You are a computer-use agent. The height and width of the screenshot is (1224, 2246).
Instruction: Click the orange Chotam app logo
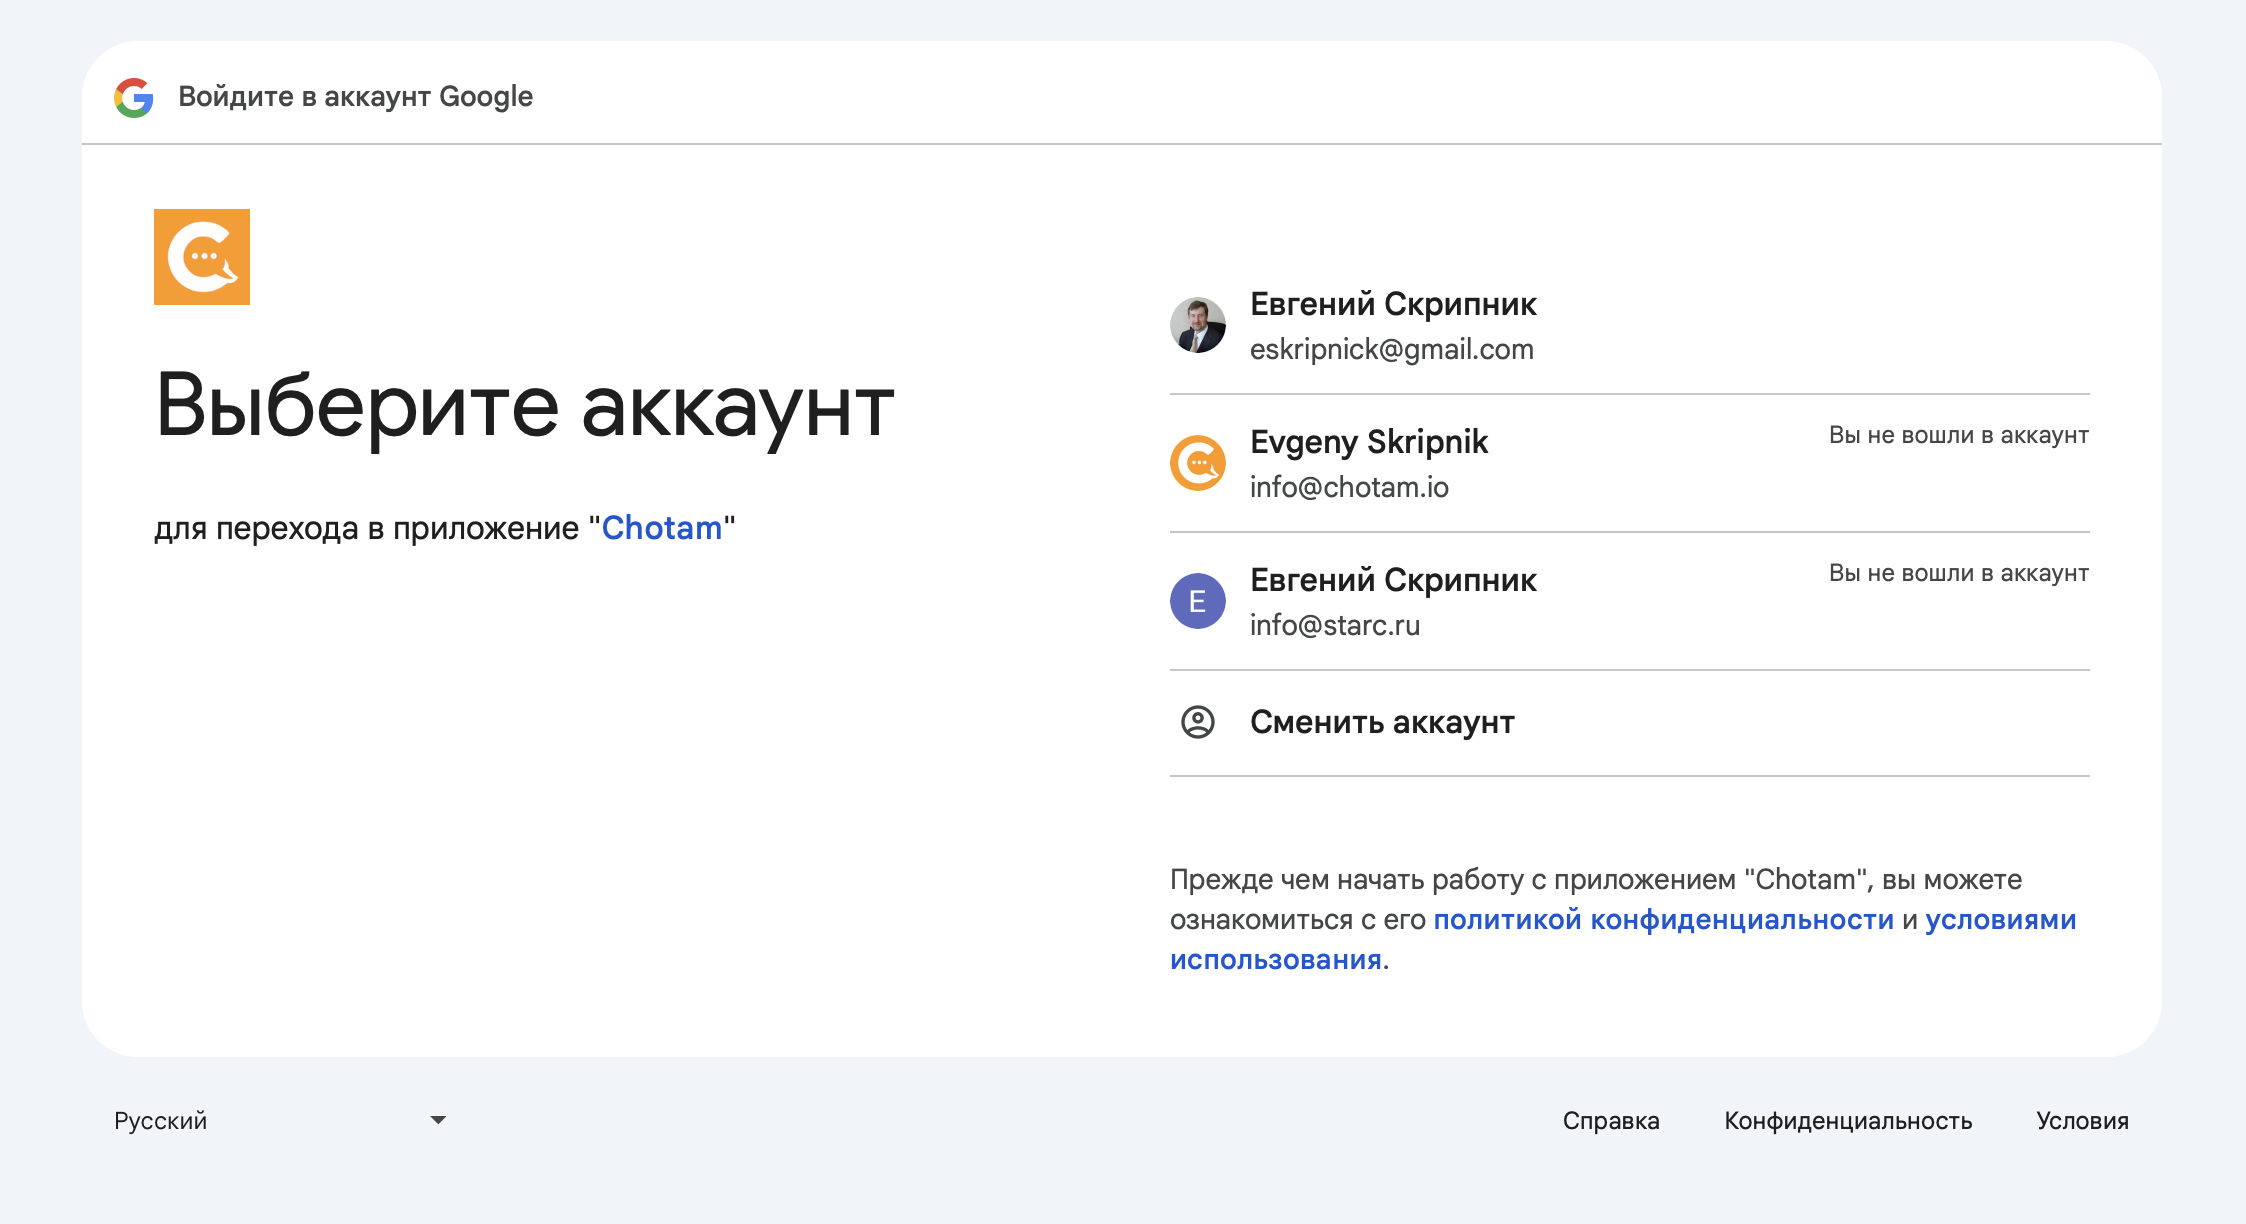202,257
